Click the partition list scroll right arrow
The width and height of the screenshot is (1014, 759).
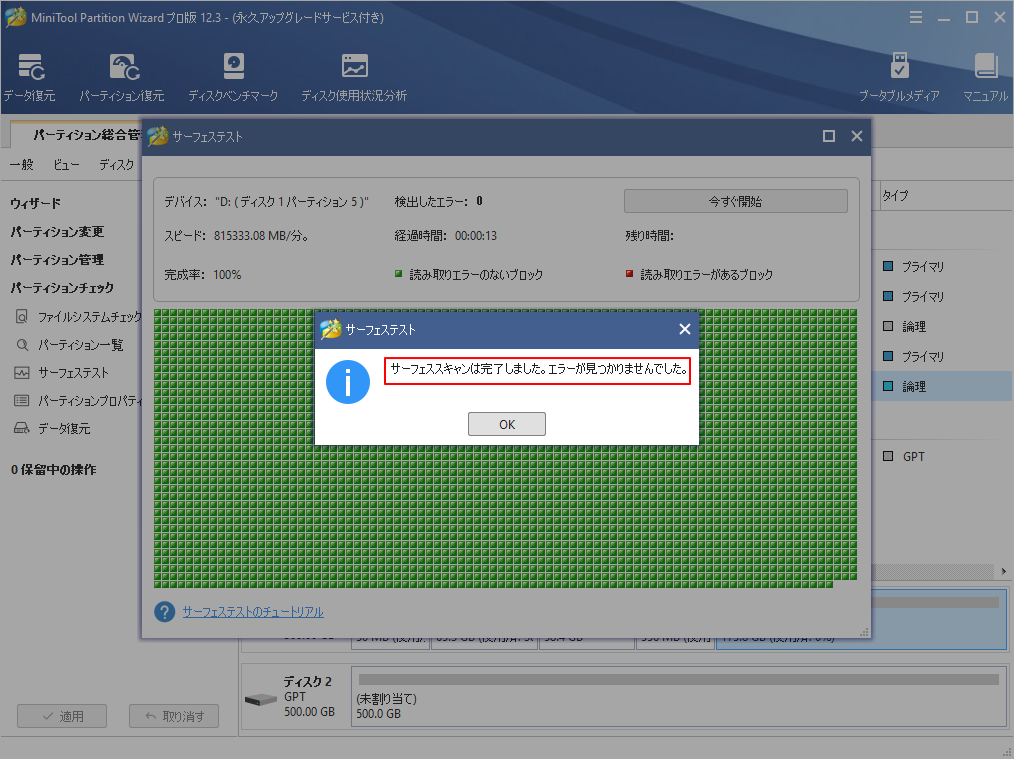tap(1004, 571)
